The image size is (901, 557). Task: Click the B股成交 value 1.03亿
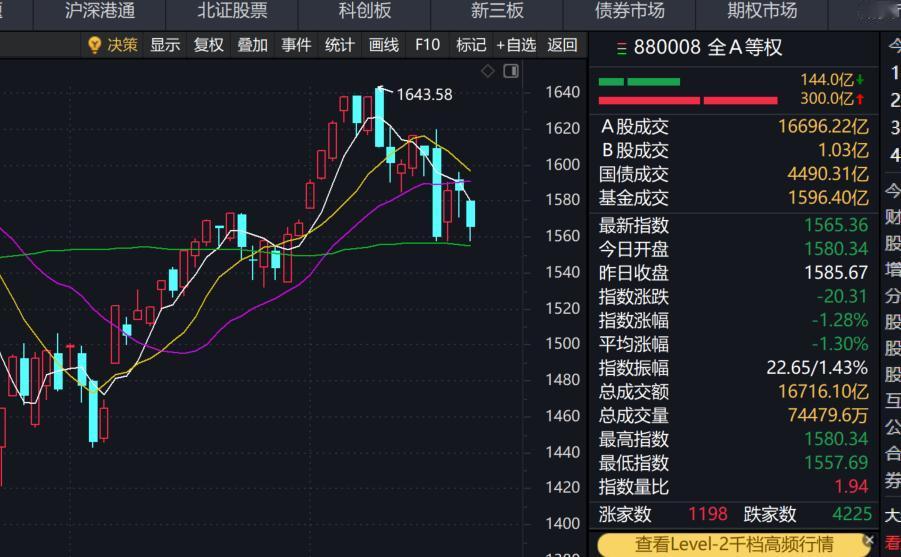tap(843, 150)
